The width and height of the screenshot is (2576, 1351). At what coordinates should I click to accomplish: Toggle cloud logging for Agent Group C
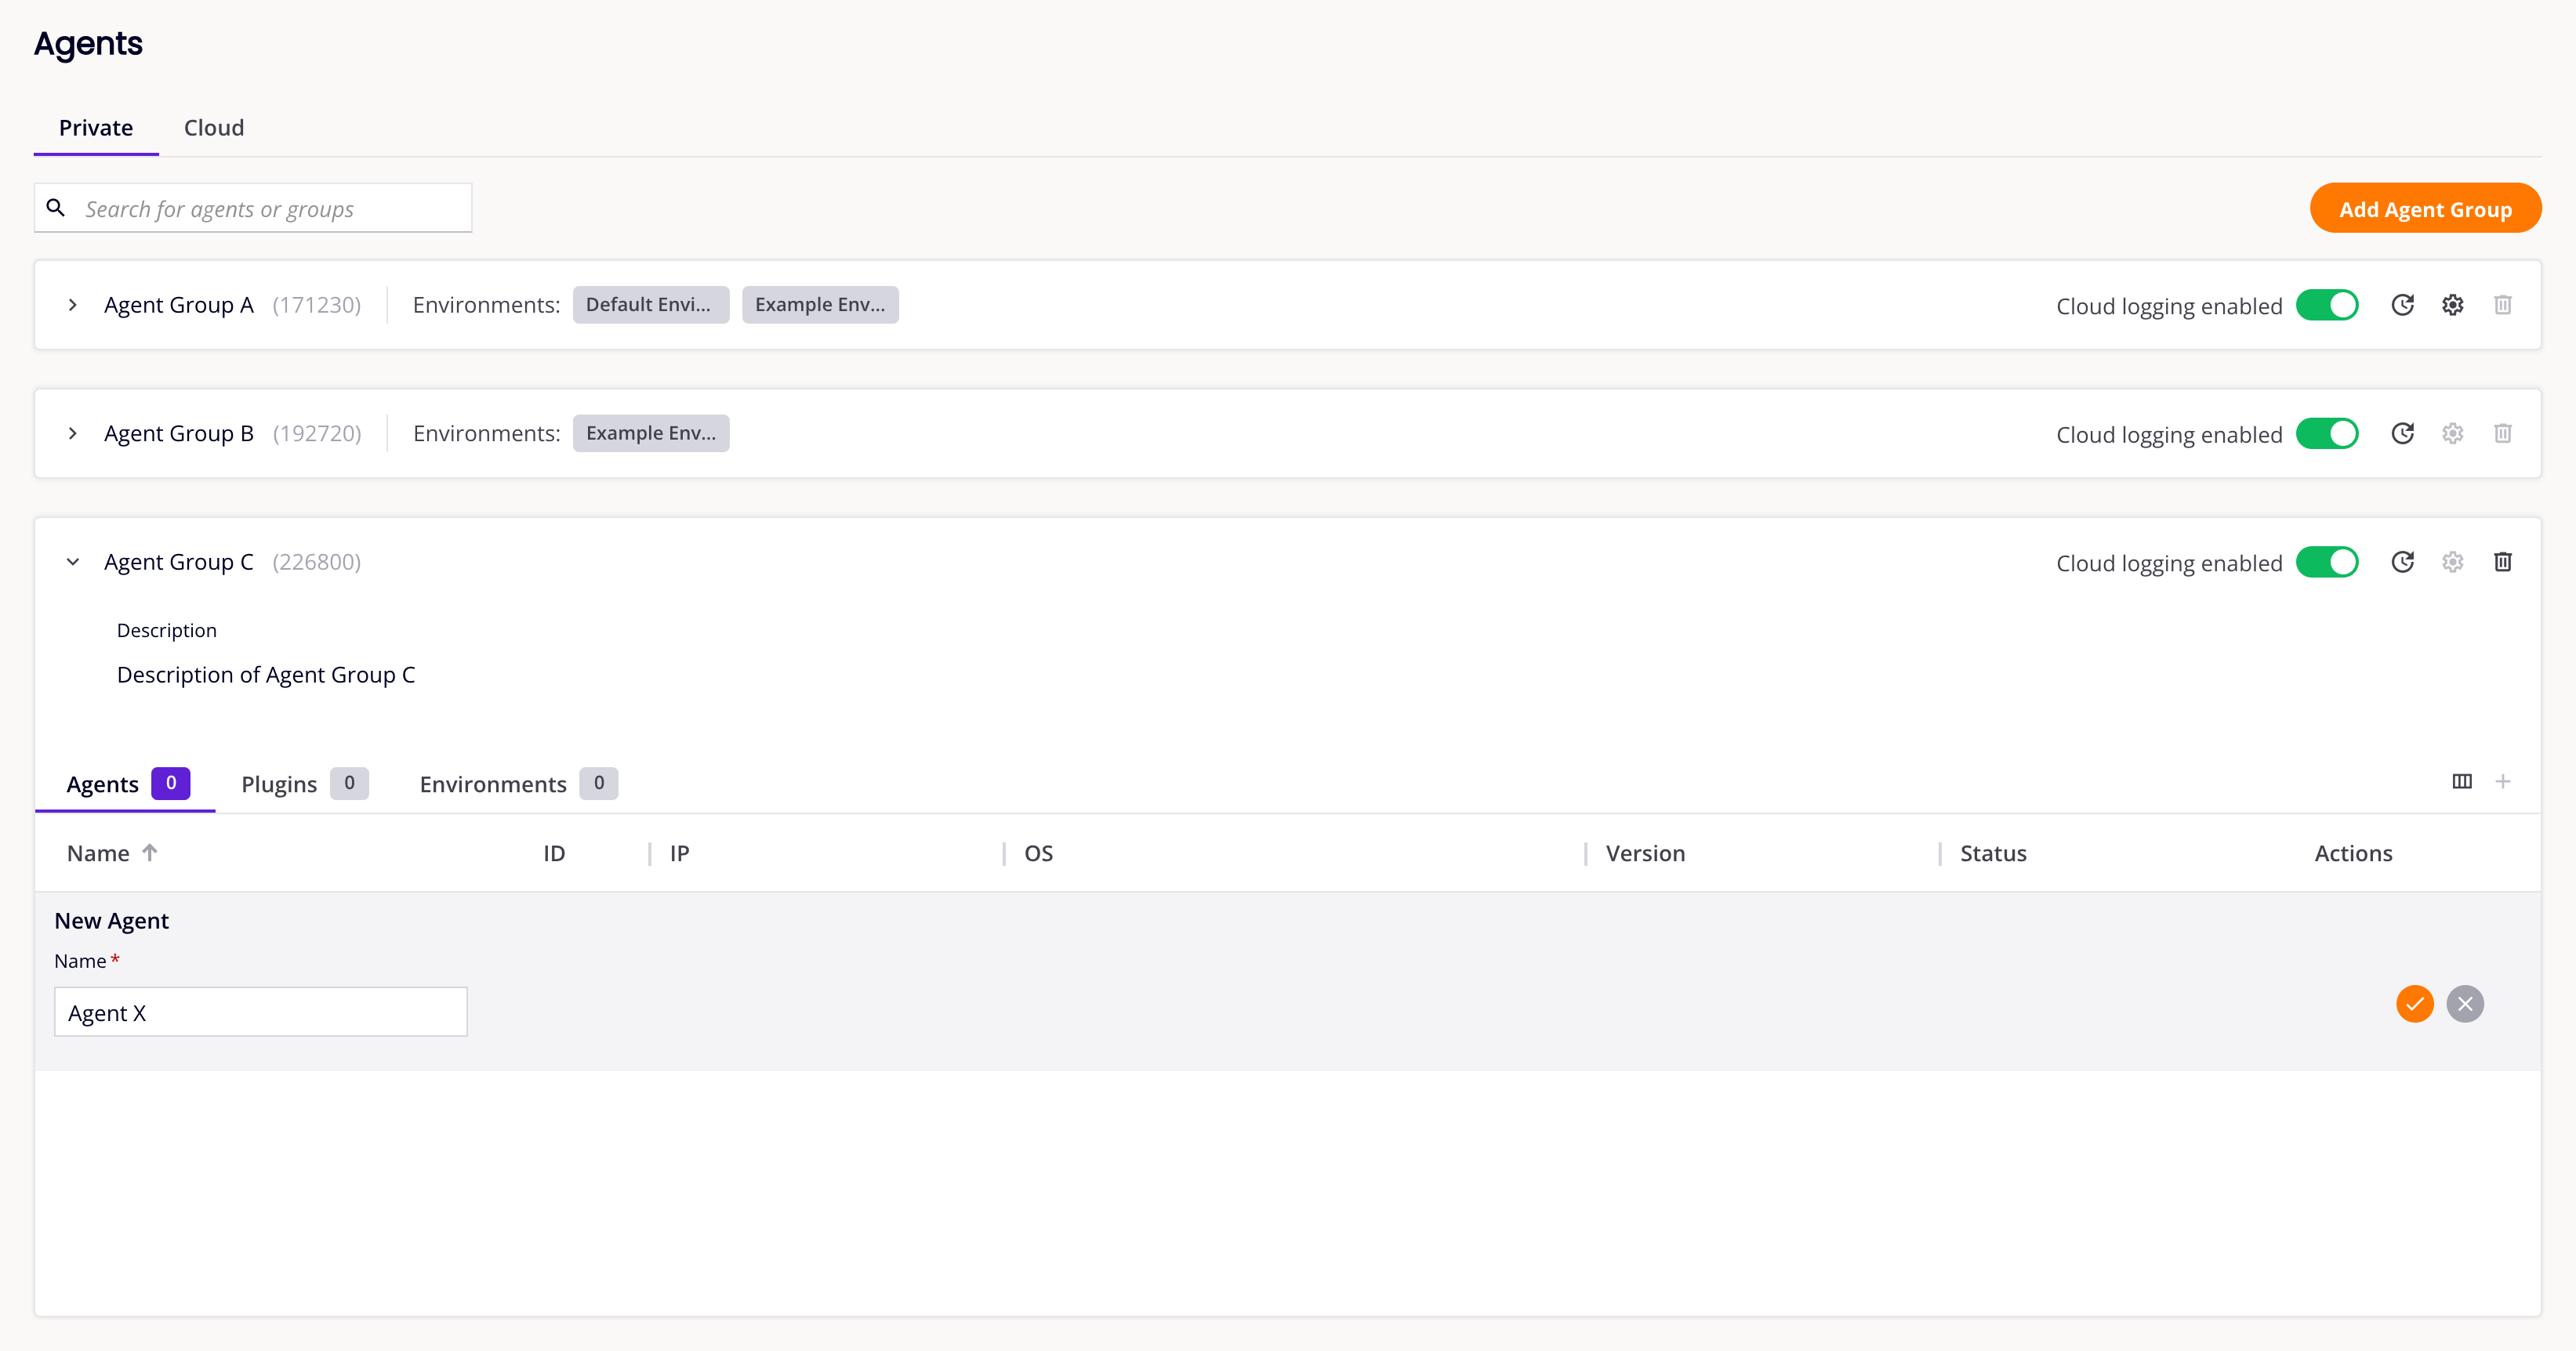click(x=2326, y=562)
